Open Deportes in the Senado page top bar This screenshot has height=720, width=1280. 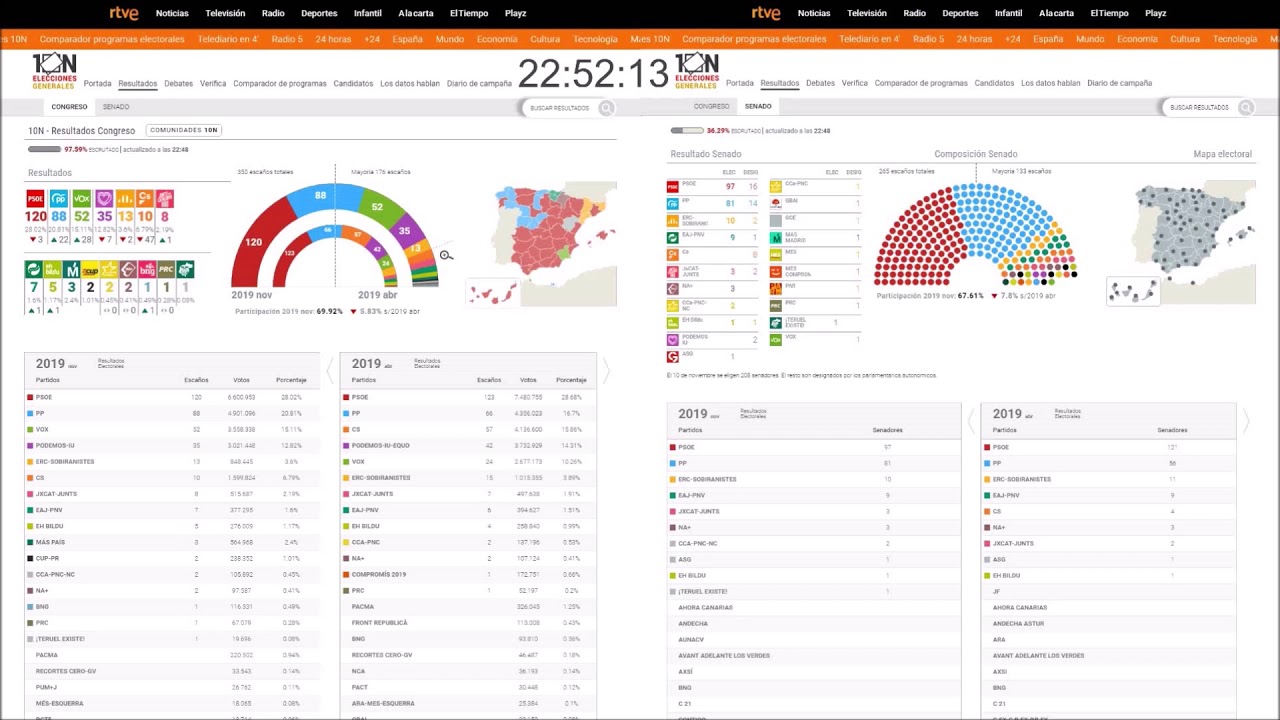click(960, 13)
